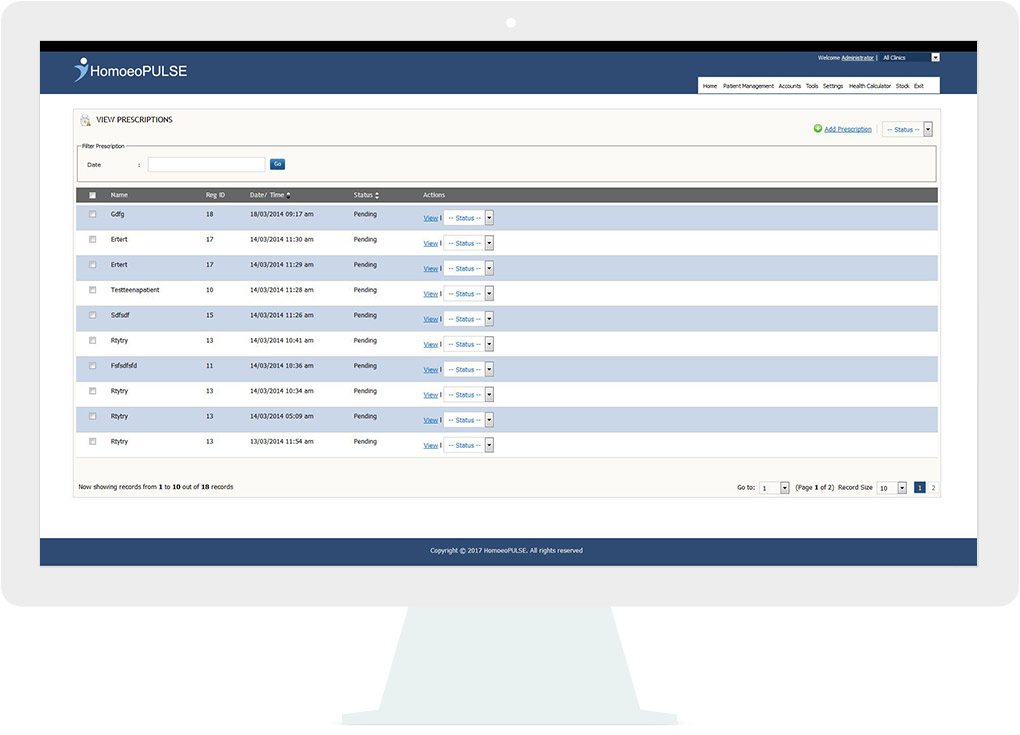This screenshot has height=735, width=1020.
Task: Tick the Testteenapatient row checkbox
Action: (x=93, y=290)
